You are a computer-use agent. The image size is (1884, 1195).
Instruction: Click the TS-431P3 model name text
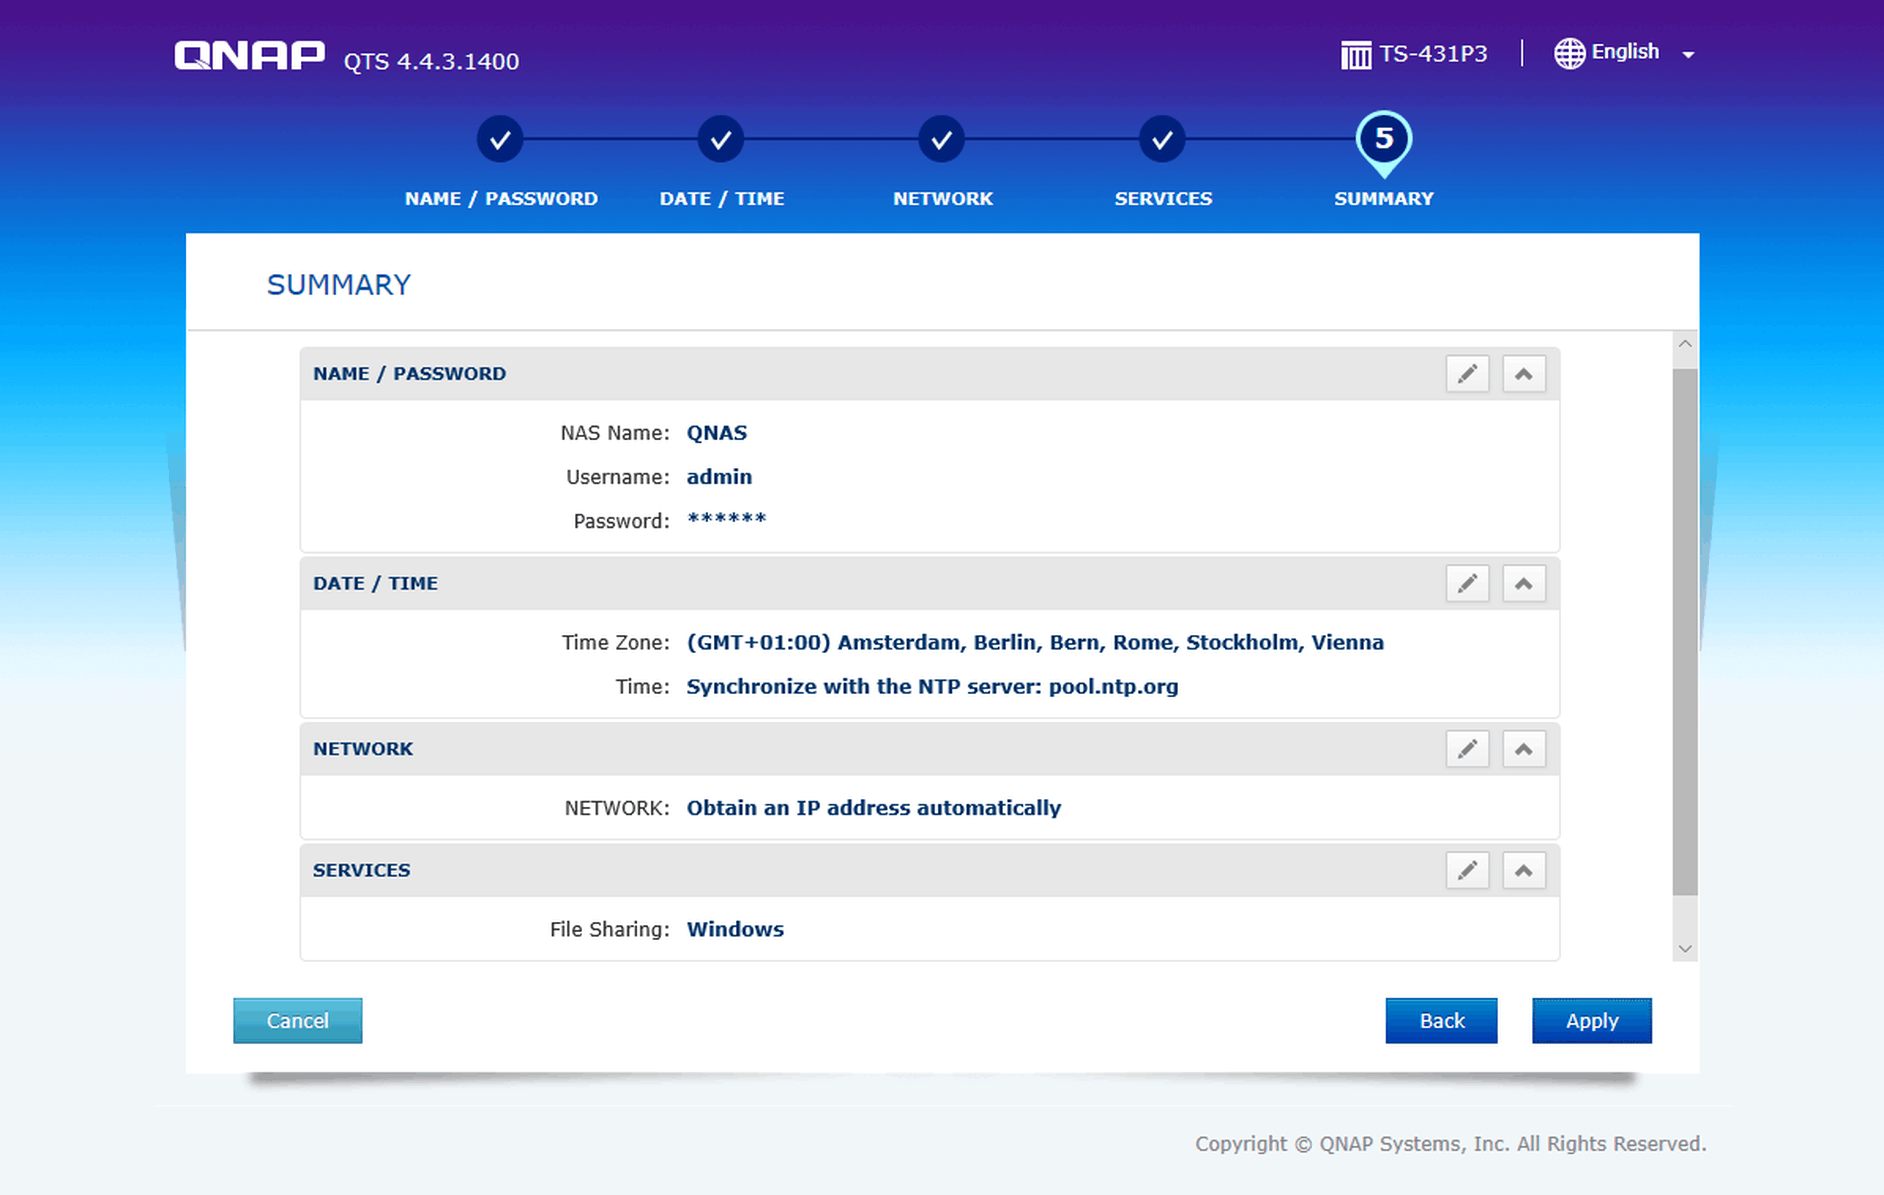1433,54
